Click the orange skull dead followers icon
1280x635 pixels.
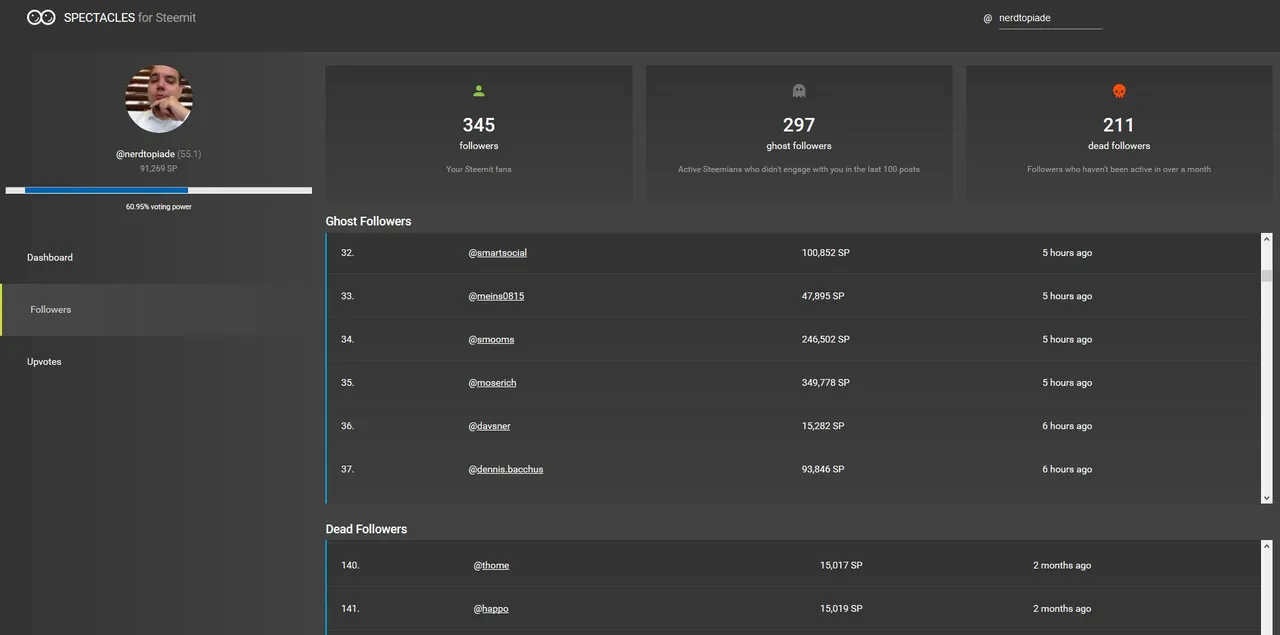point(1119,91)
